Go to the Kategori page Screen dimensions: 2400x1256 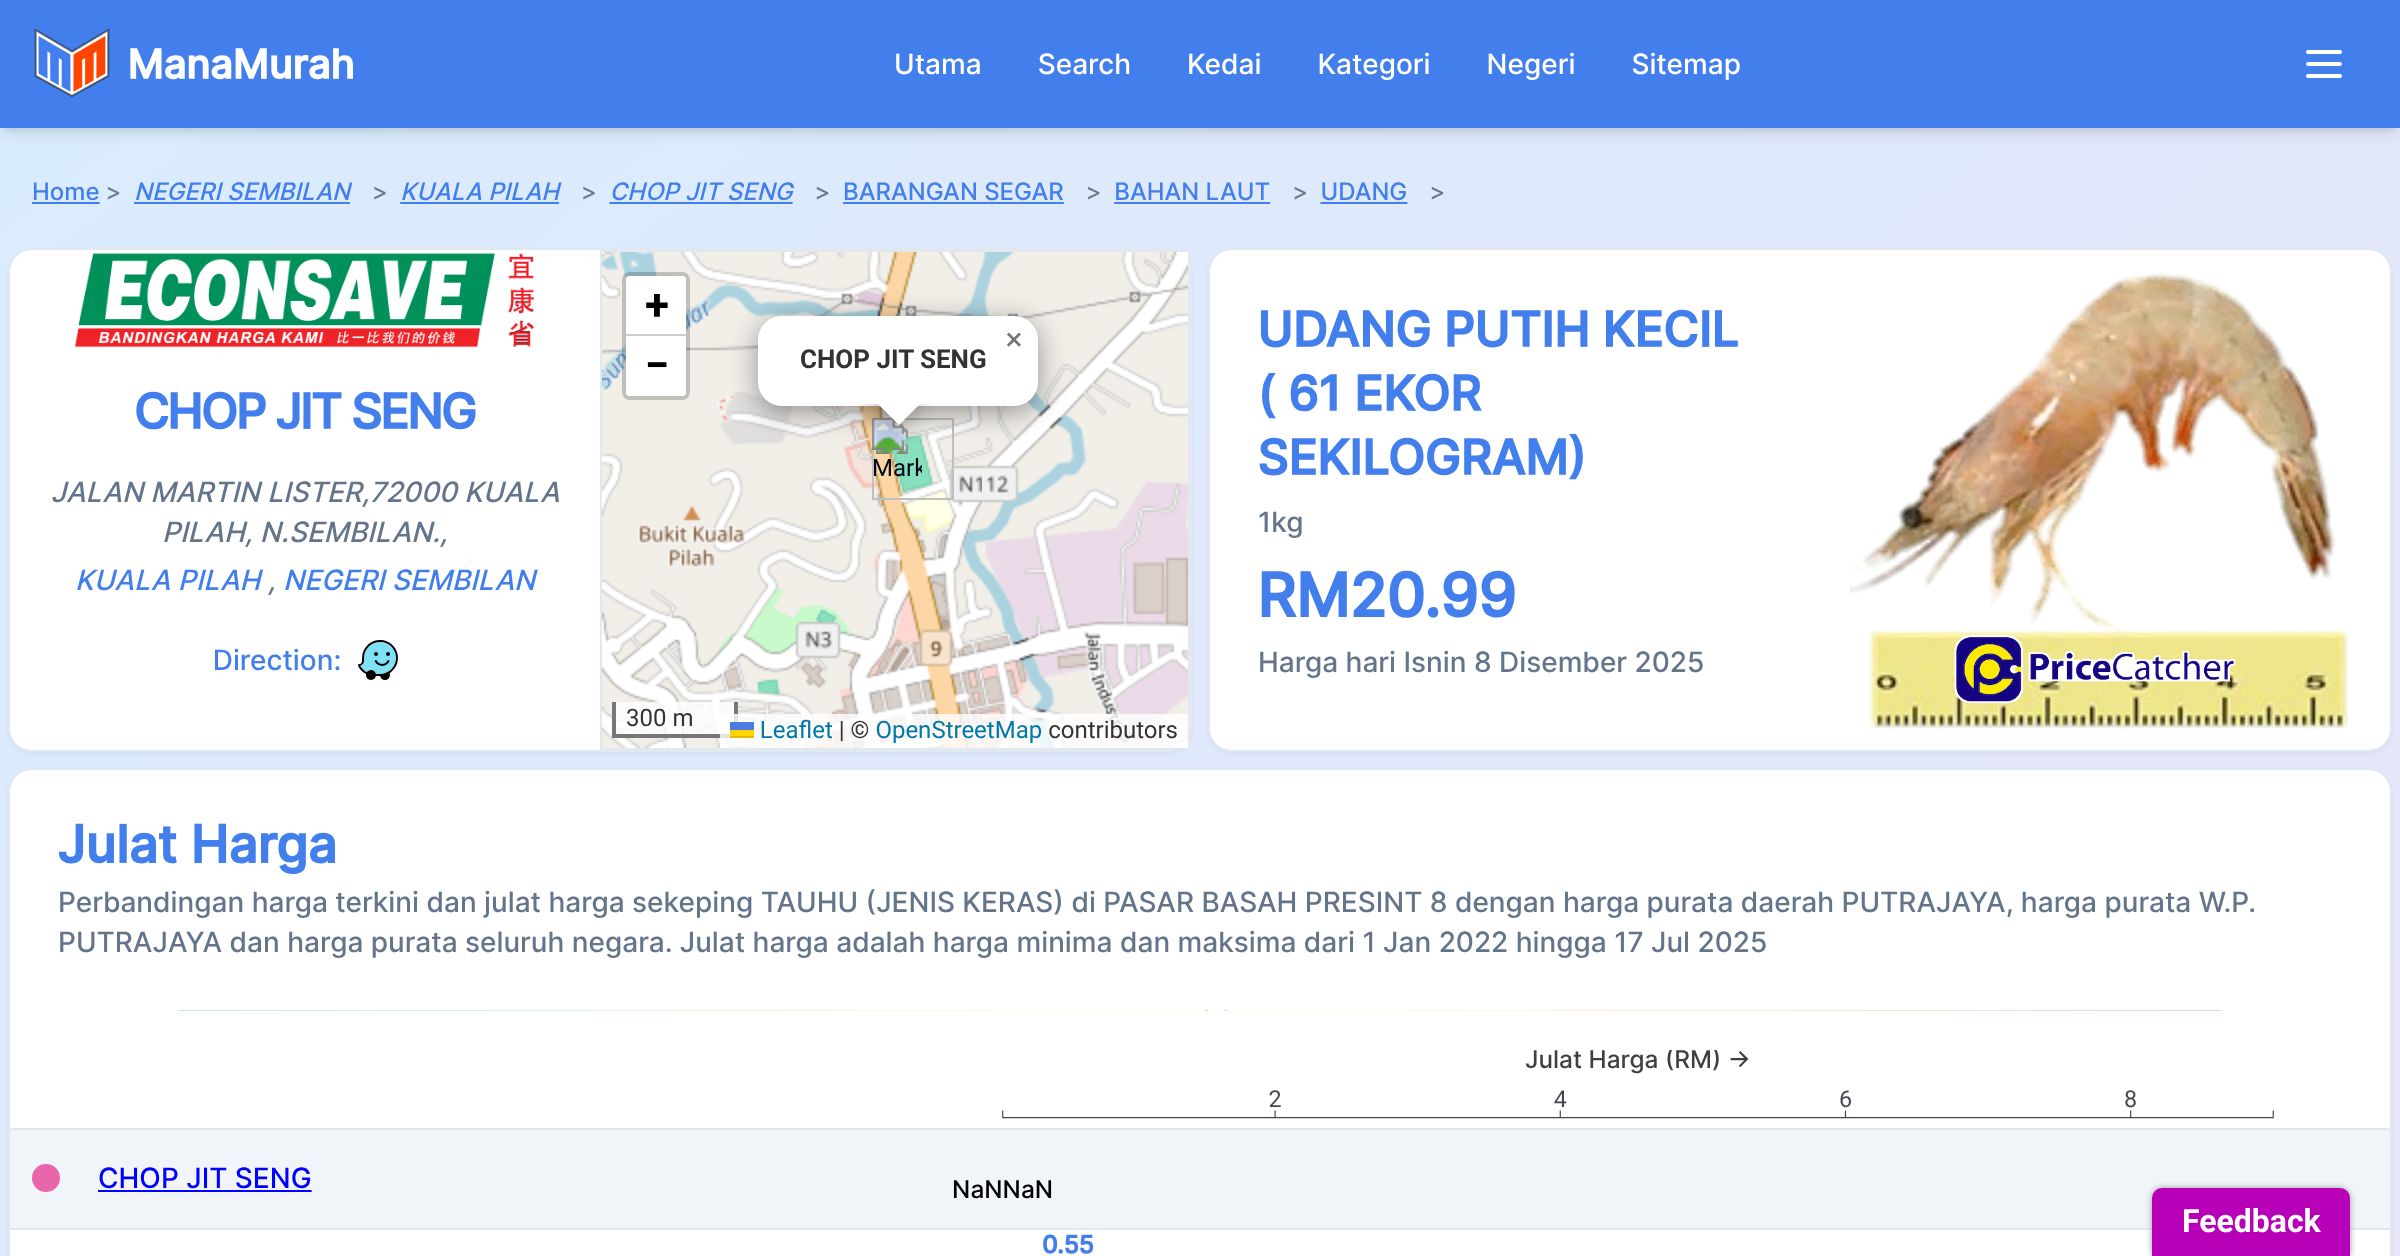pos(1373,64)
